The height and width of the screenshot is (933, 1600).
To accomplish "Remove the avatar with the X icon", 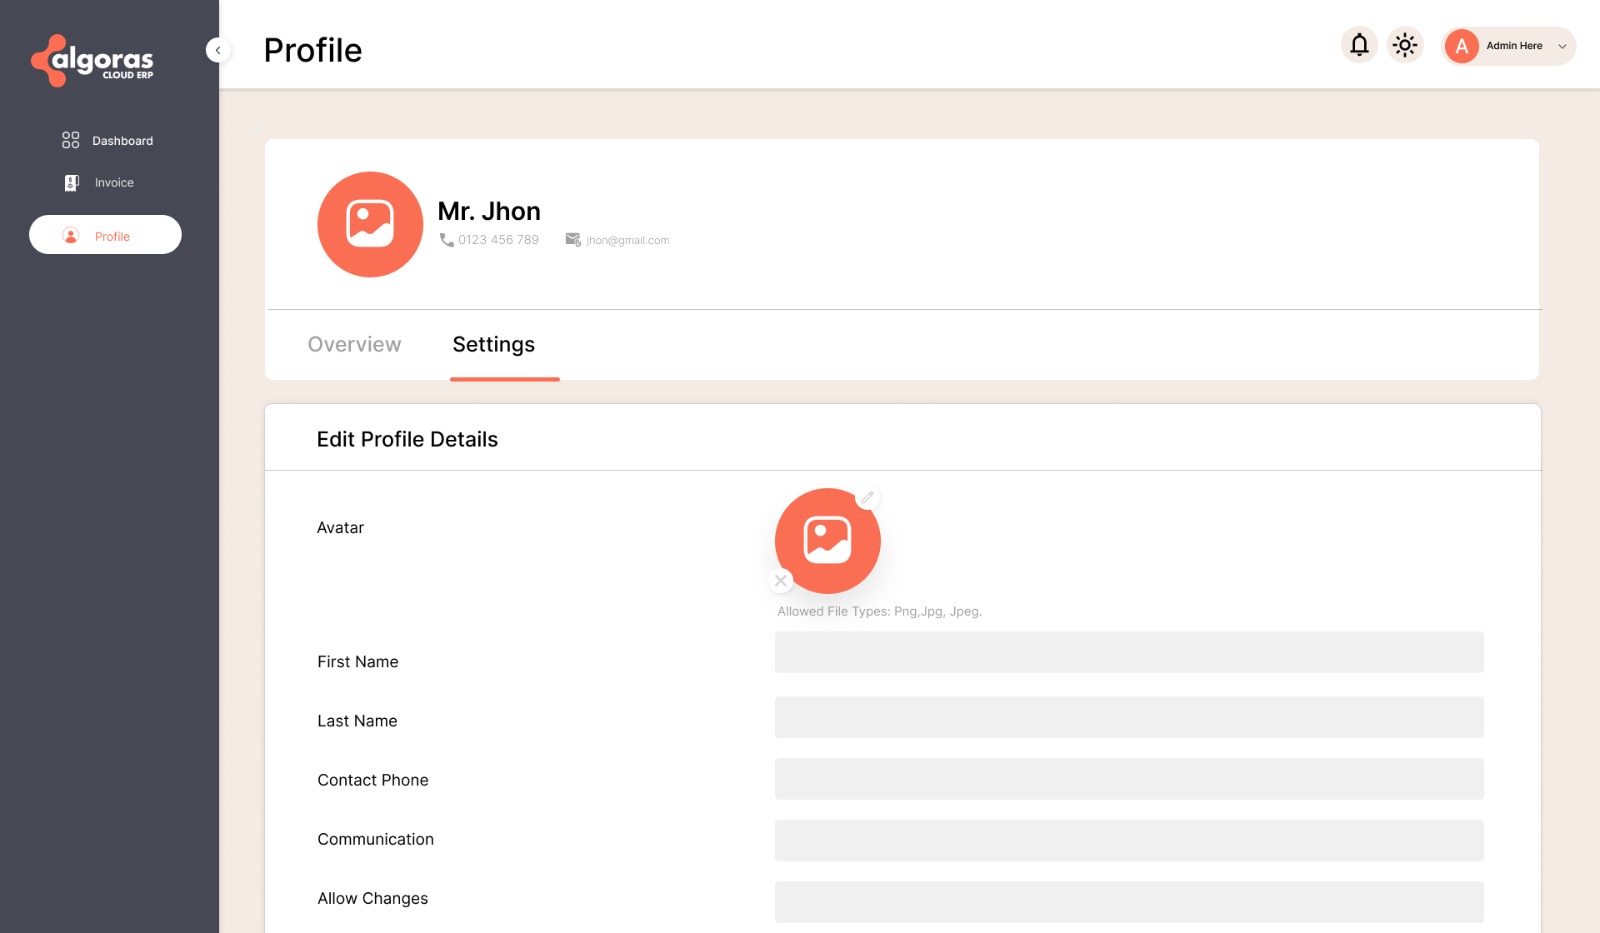I will coord(781,580).
